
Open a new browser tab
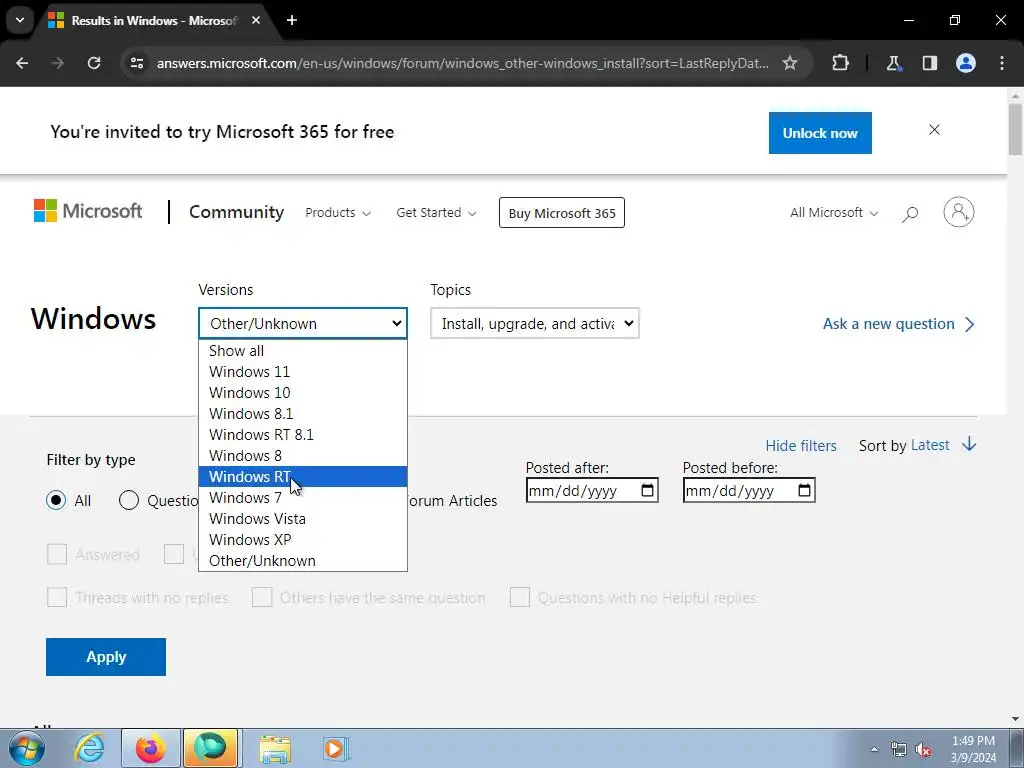coord(292,20)
